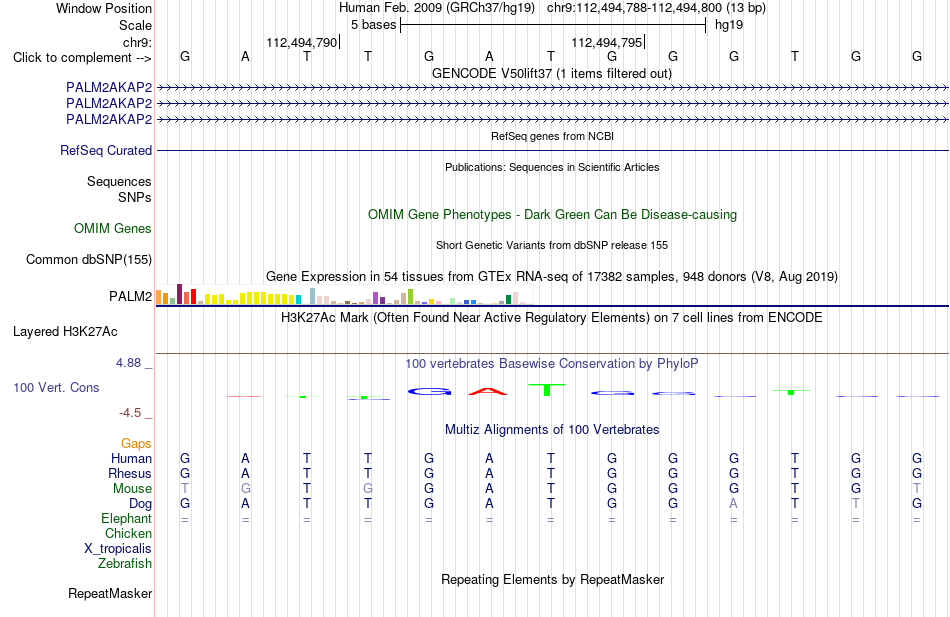Click the PALM2 GTEx label
Viewport: 950px width, 617px height.
click(x=130, y=296)
